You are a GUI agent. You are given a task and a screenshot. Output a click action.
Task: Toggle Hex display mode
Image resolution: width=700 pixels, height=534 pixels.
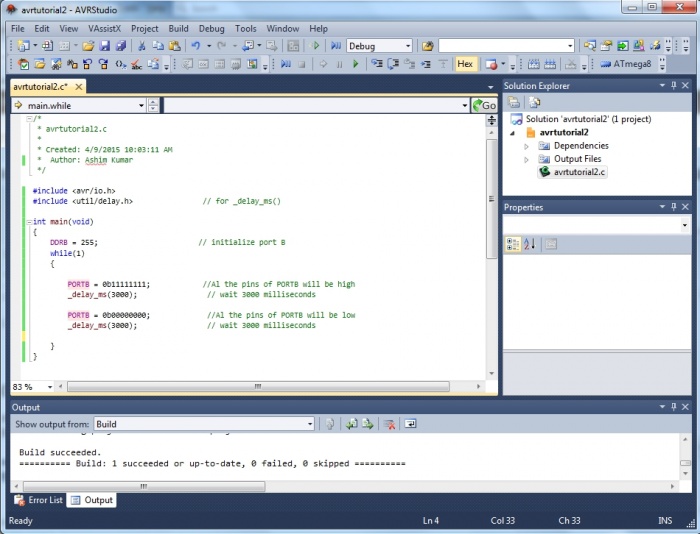[x=465, y=64]
